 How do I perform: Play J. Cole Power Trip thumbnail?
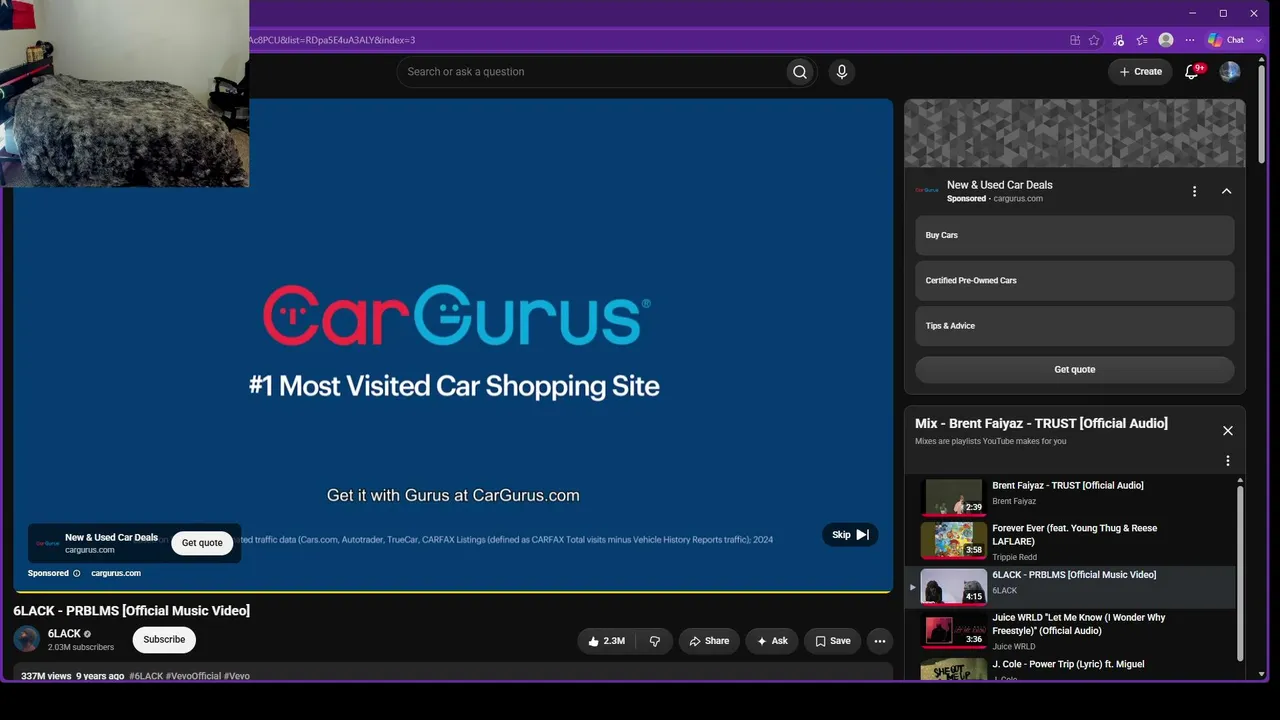(953, 669)
